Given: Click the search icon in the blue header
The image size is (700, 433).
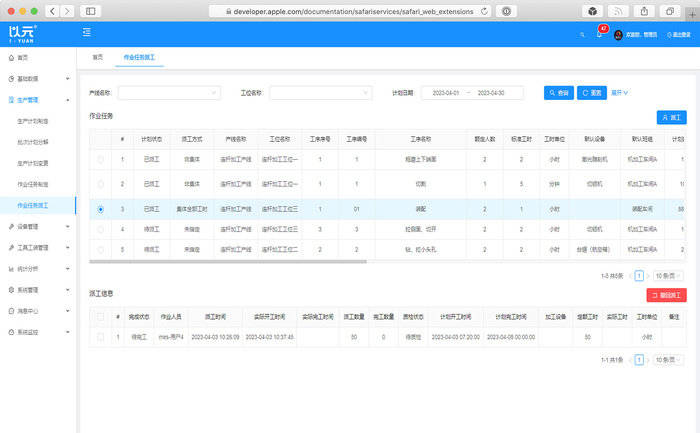Looking at the screenshot, I should pyautogui.click(x=582, y=34).
